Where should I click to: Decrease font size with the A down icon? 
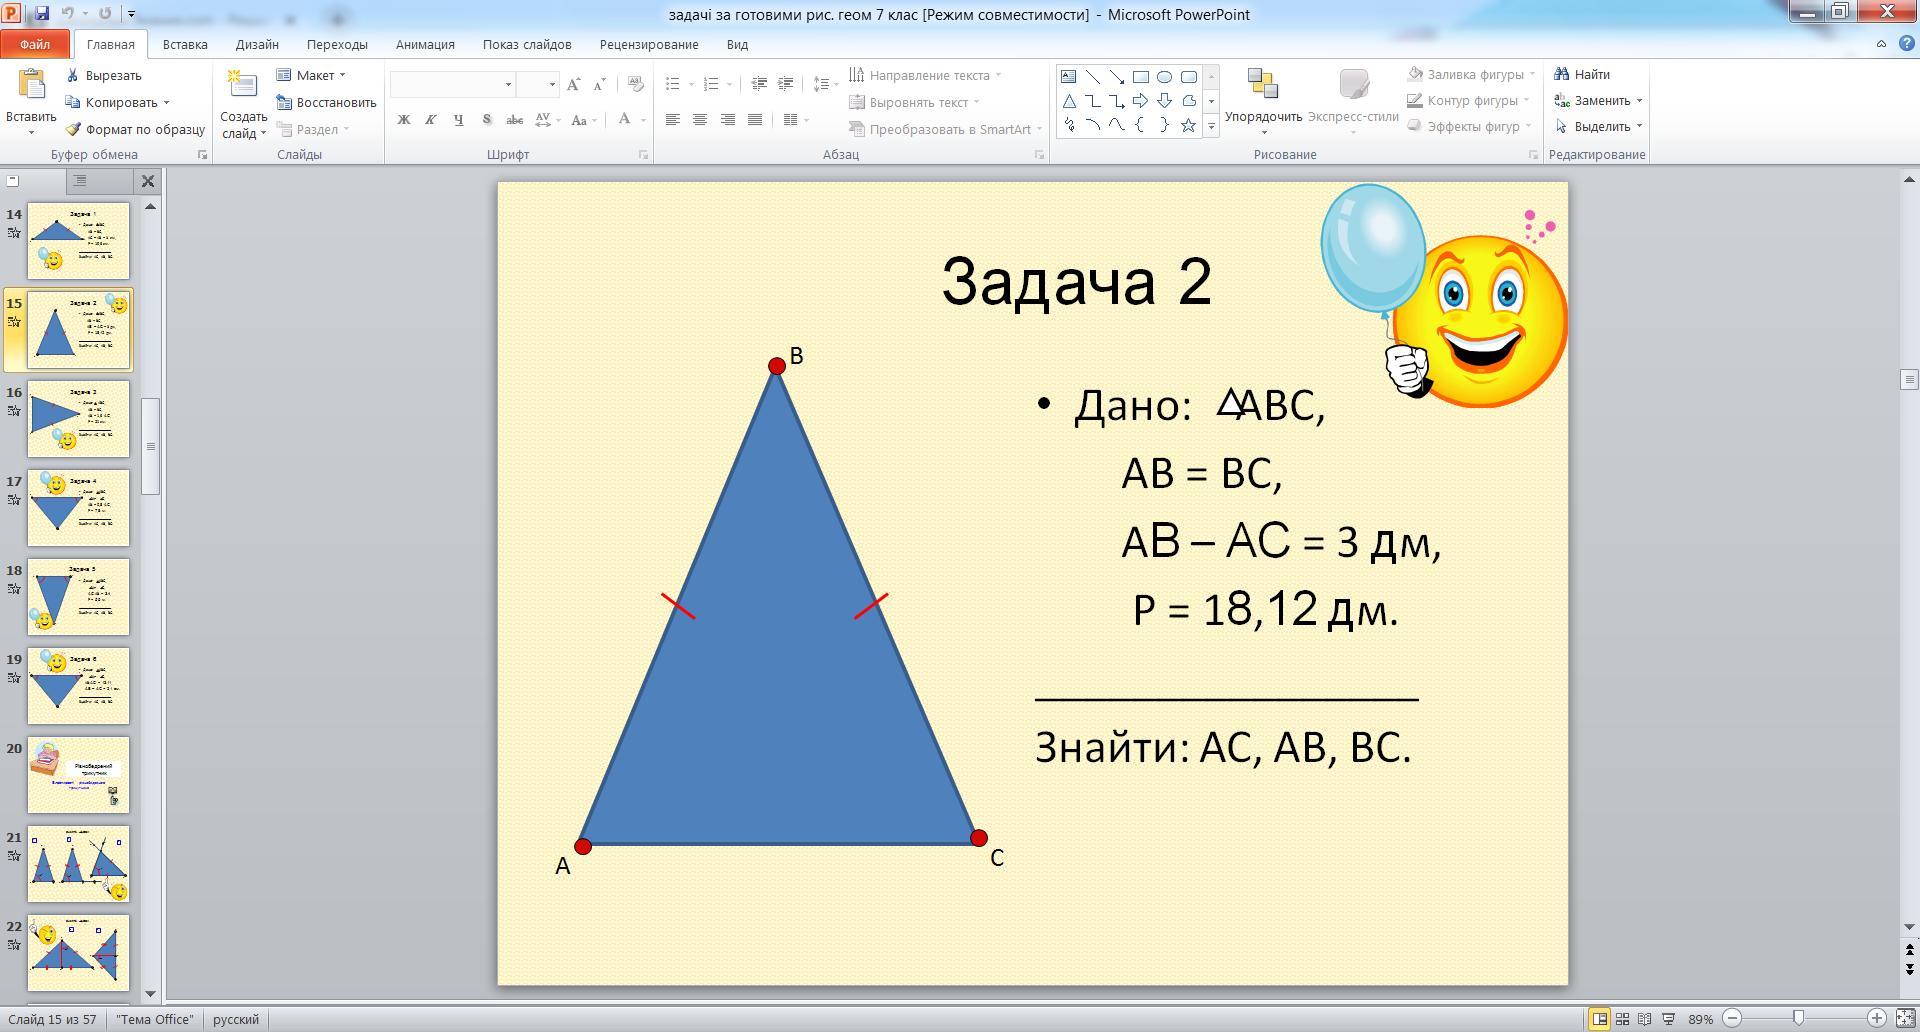click(x=599, y=85)
